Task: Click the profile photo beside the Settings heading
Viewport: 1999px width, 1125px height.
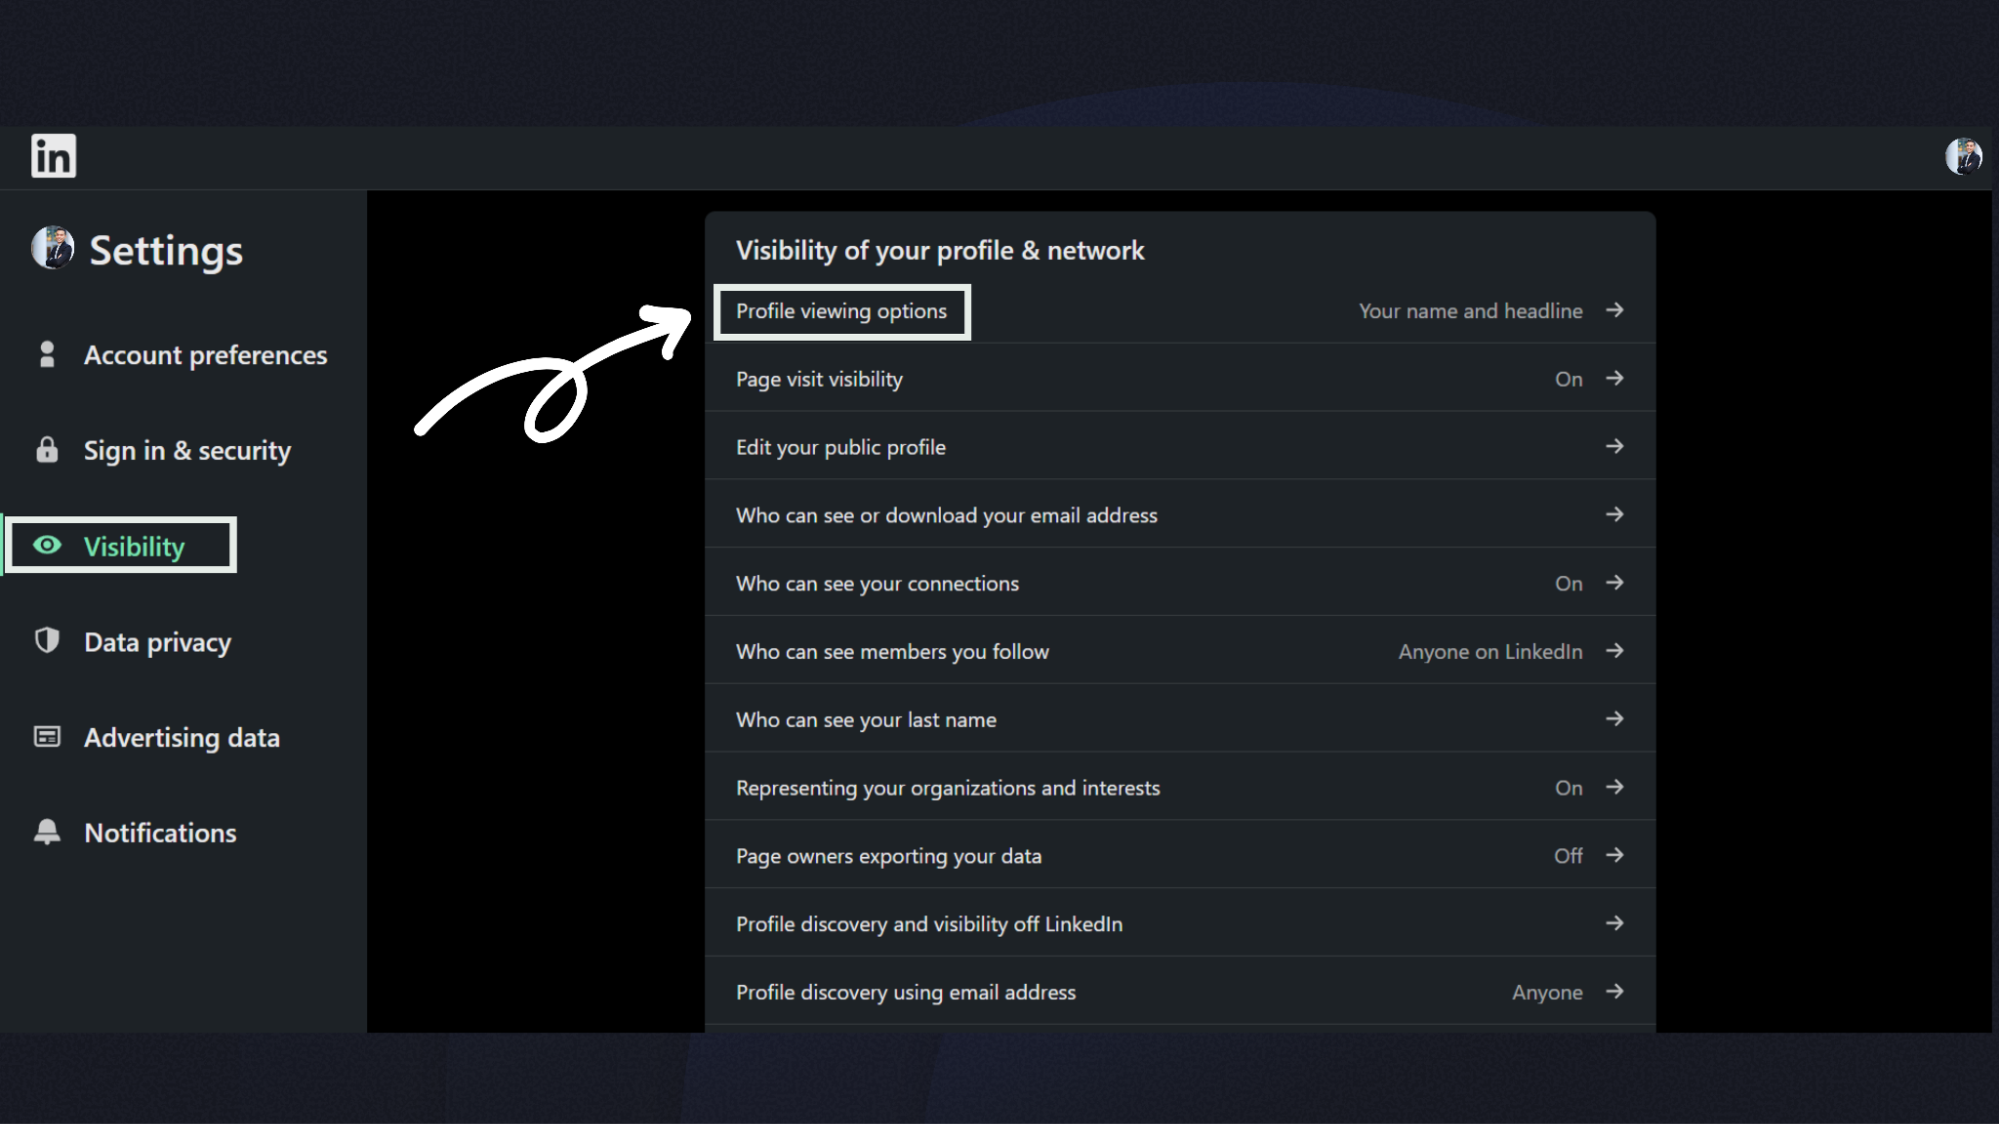Action: [50, 250]
